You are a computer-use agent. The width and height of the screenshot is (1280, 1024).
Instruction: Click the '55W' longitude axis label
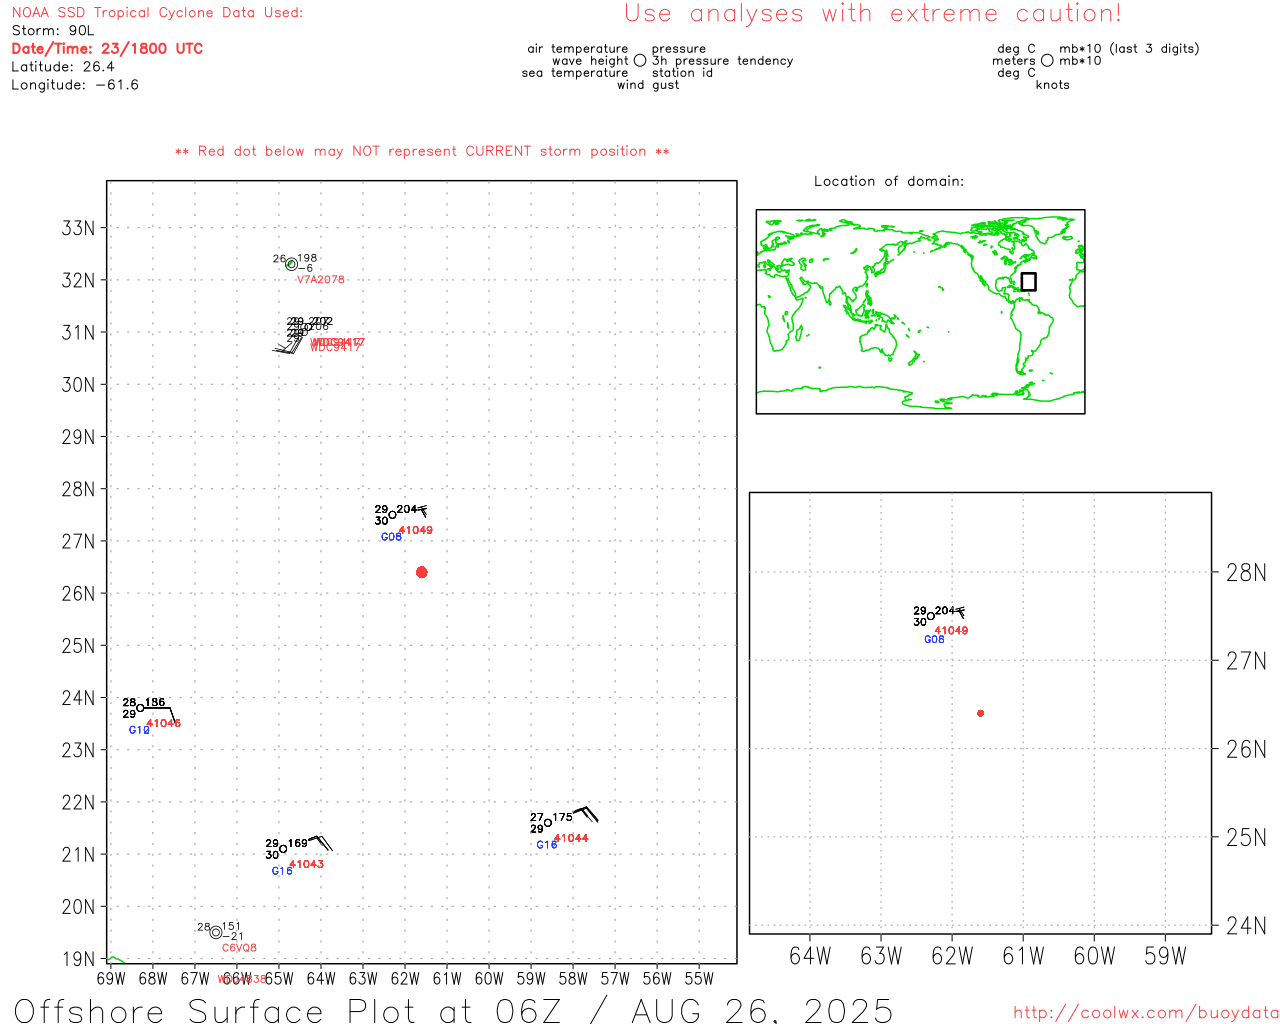pyautogui.click(x=699, y=979)
